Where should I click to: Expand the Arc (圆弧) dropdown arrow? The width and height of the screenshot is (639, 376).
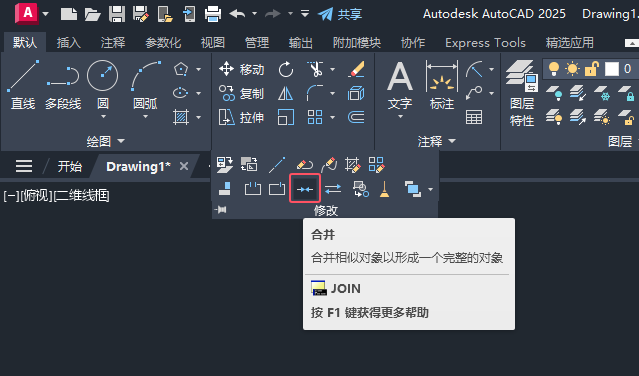(145, 117)
